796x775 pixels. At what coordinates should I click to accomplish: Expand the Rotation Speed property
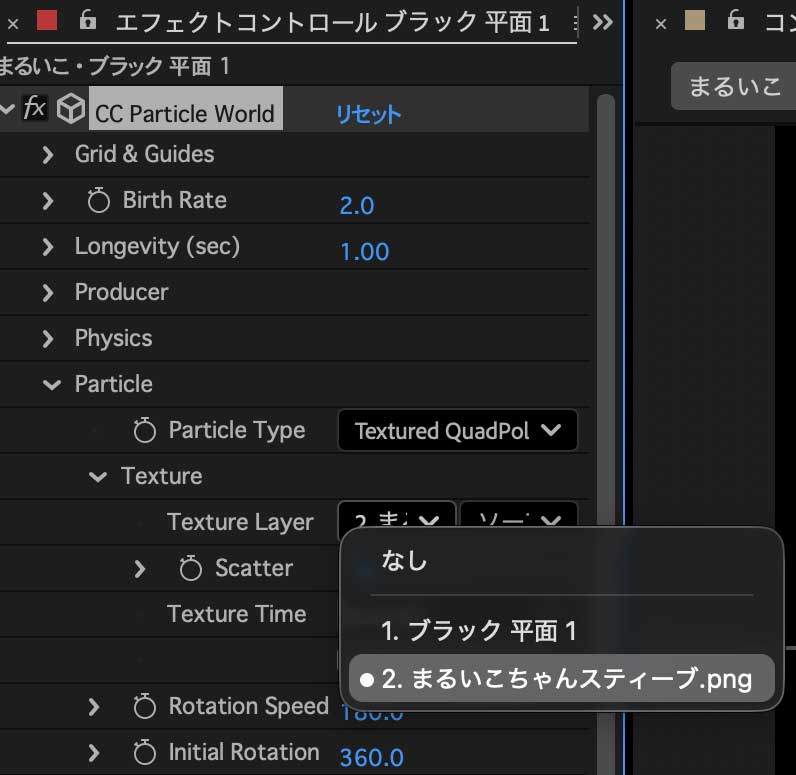point(93,707)
